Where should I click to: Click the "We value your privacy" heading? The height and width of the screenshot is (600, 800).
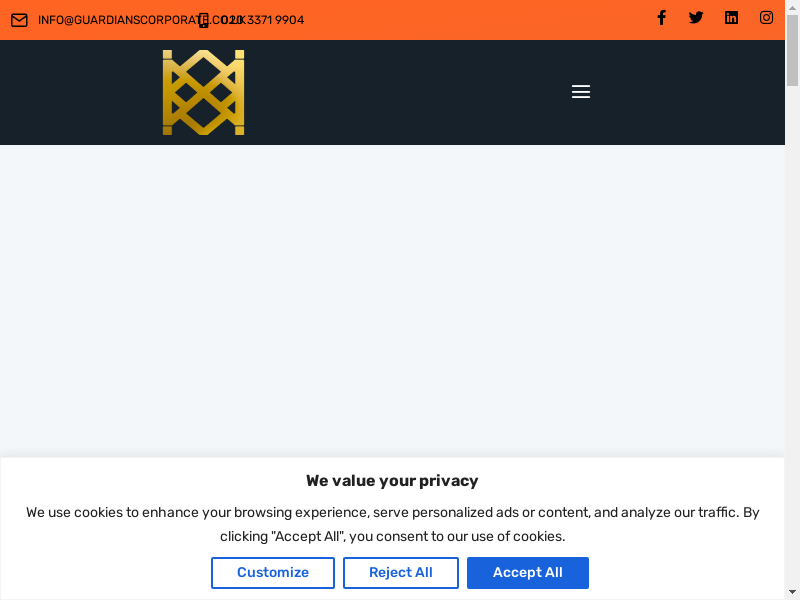[392, 481]
